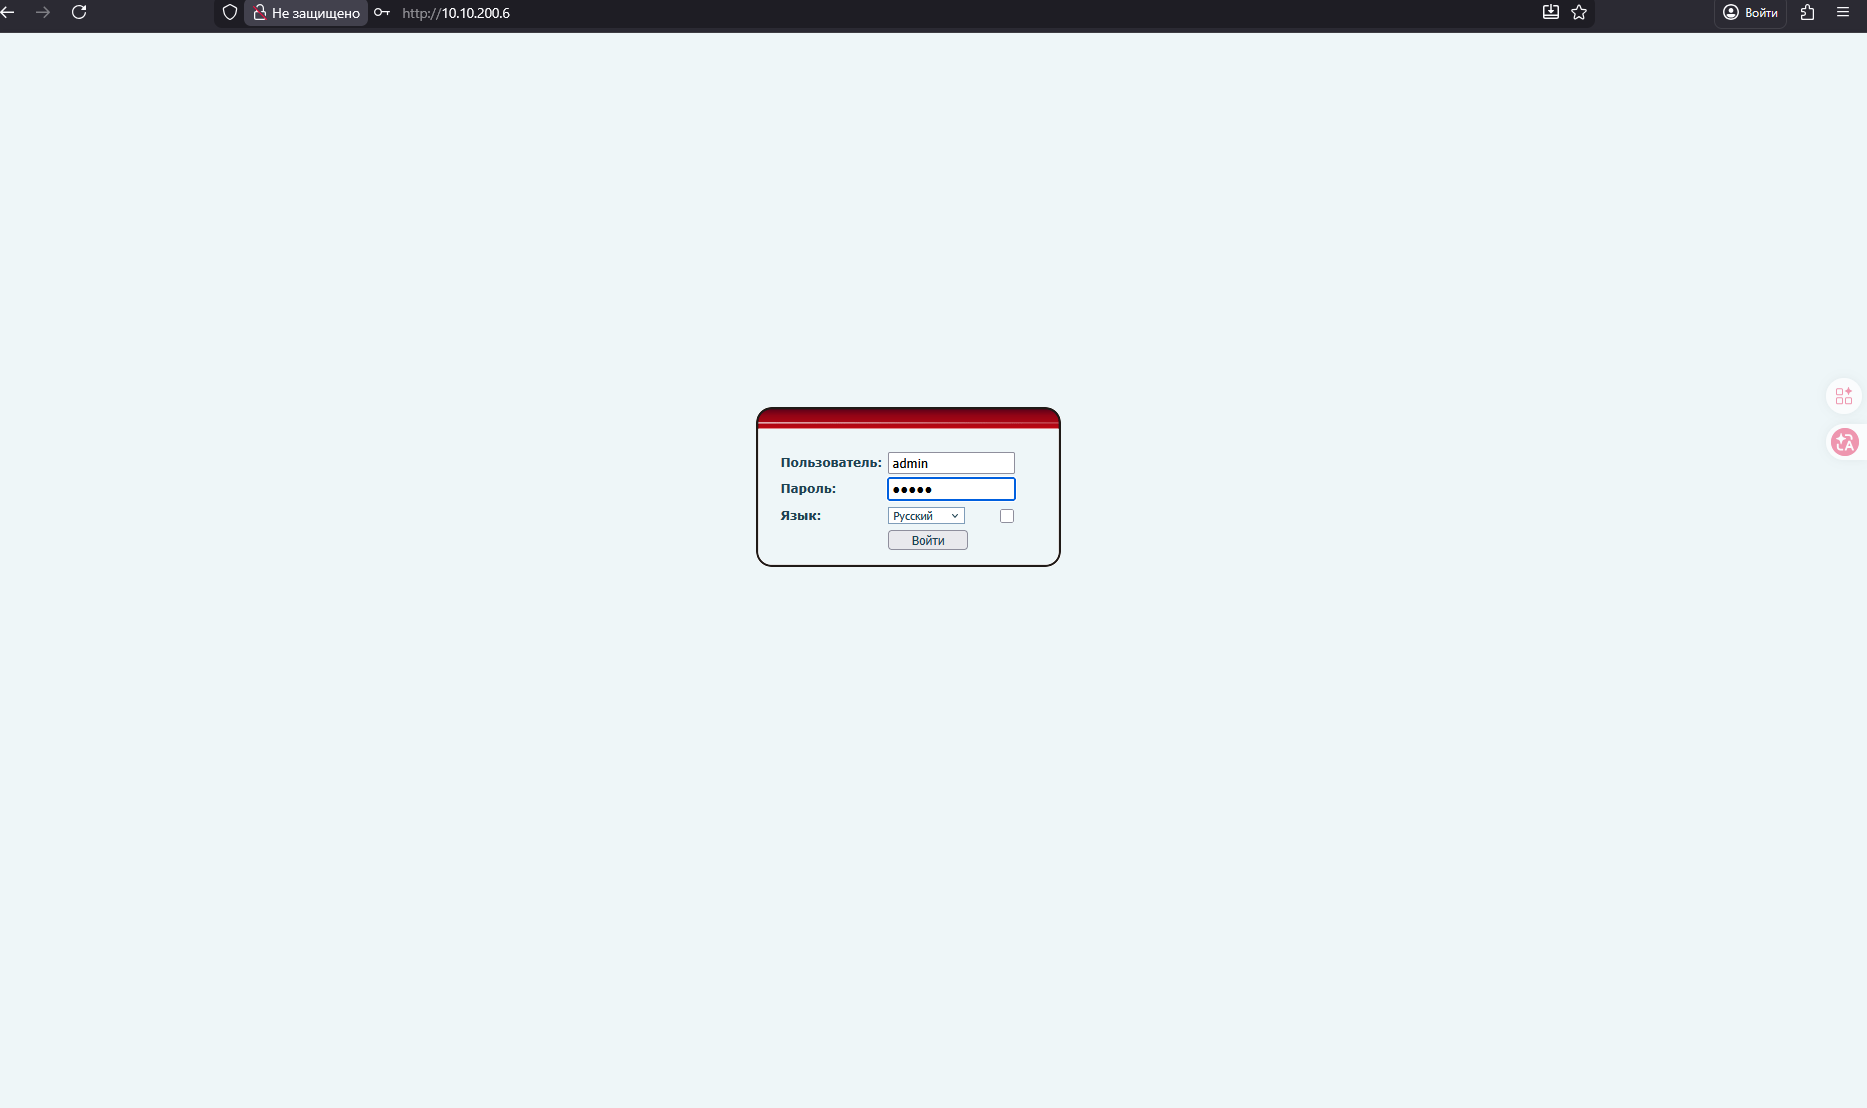The image size is (1867, 1108).
Task: Reload the page with the refresh icon
Action: click(x=78, y=12)
